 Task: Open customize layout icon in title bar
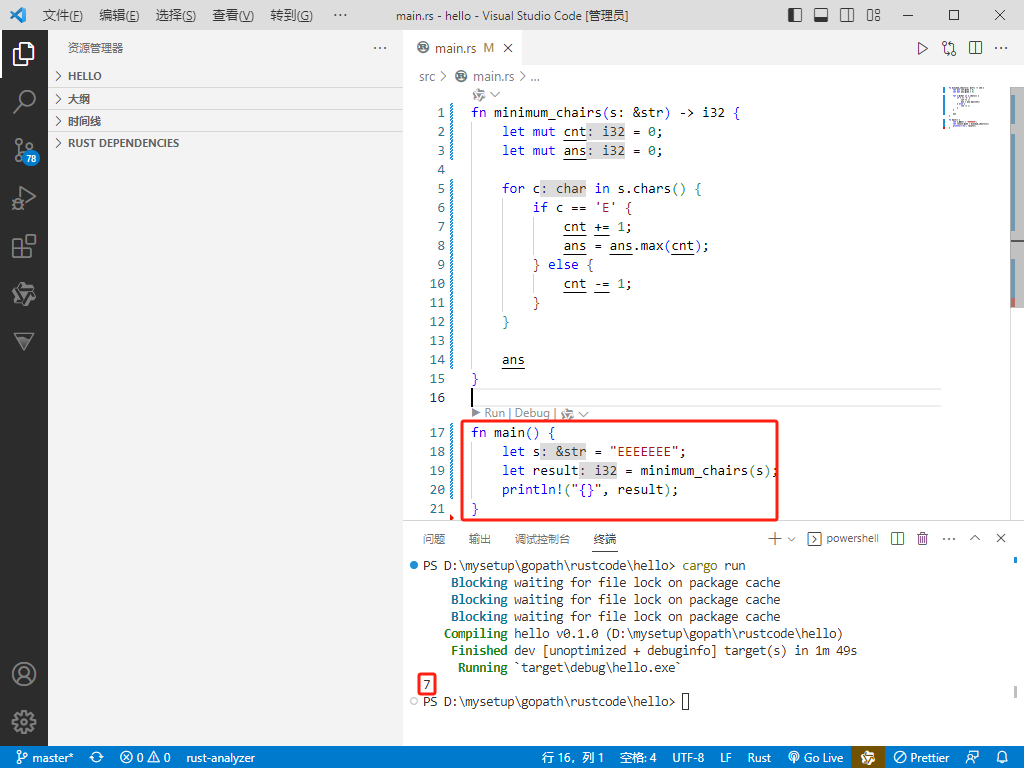pyautogui.click(x=873, y=15)
